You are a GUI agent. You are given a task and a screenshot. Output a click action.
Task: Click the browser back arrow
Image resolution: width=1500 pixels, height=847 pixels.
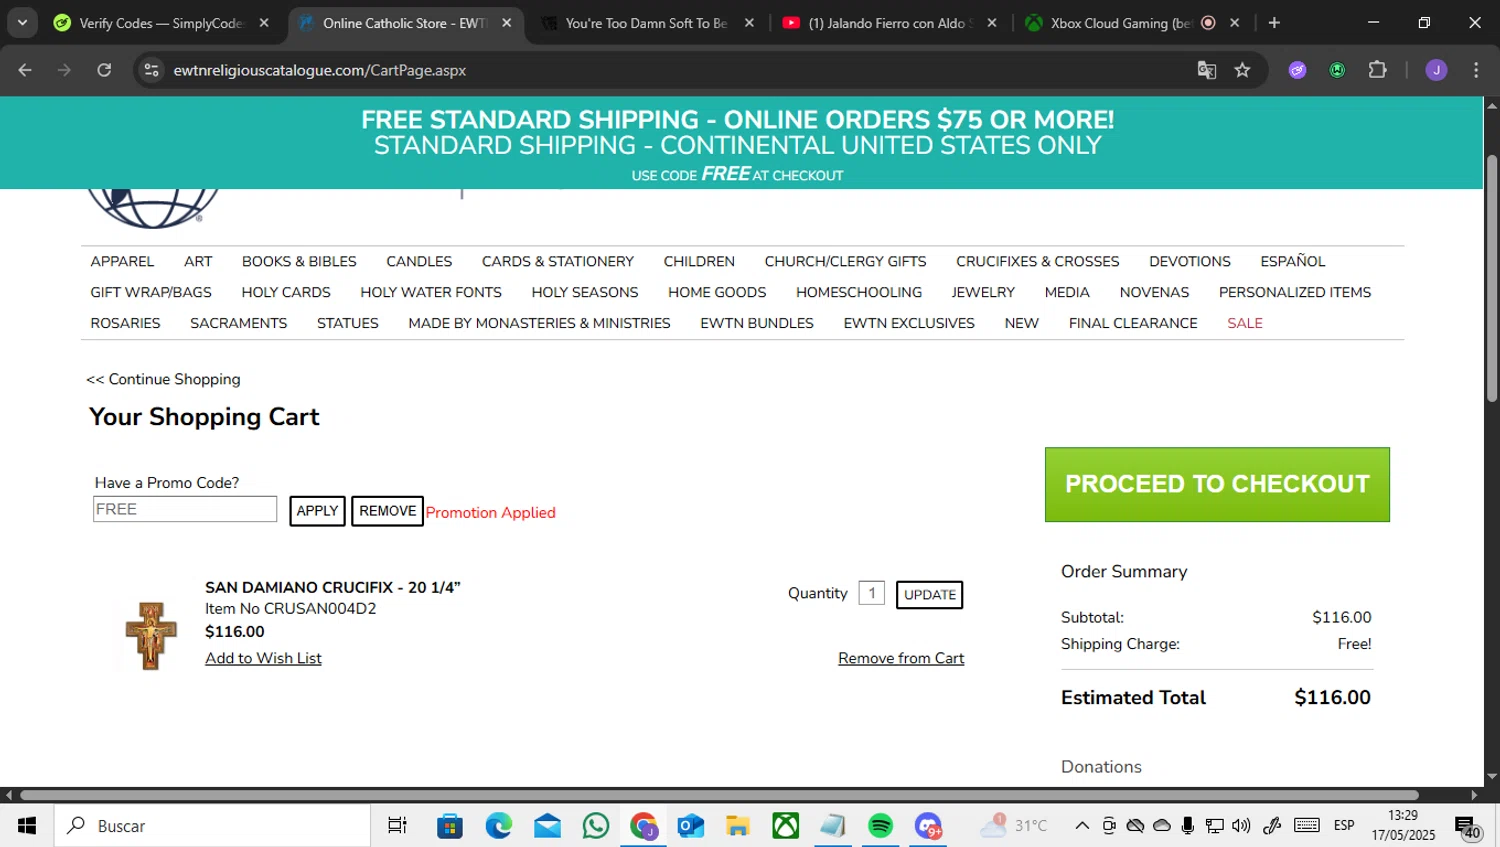coord(25,70)
